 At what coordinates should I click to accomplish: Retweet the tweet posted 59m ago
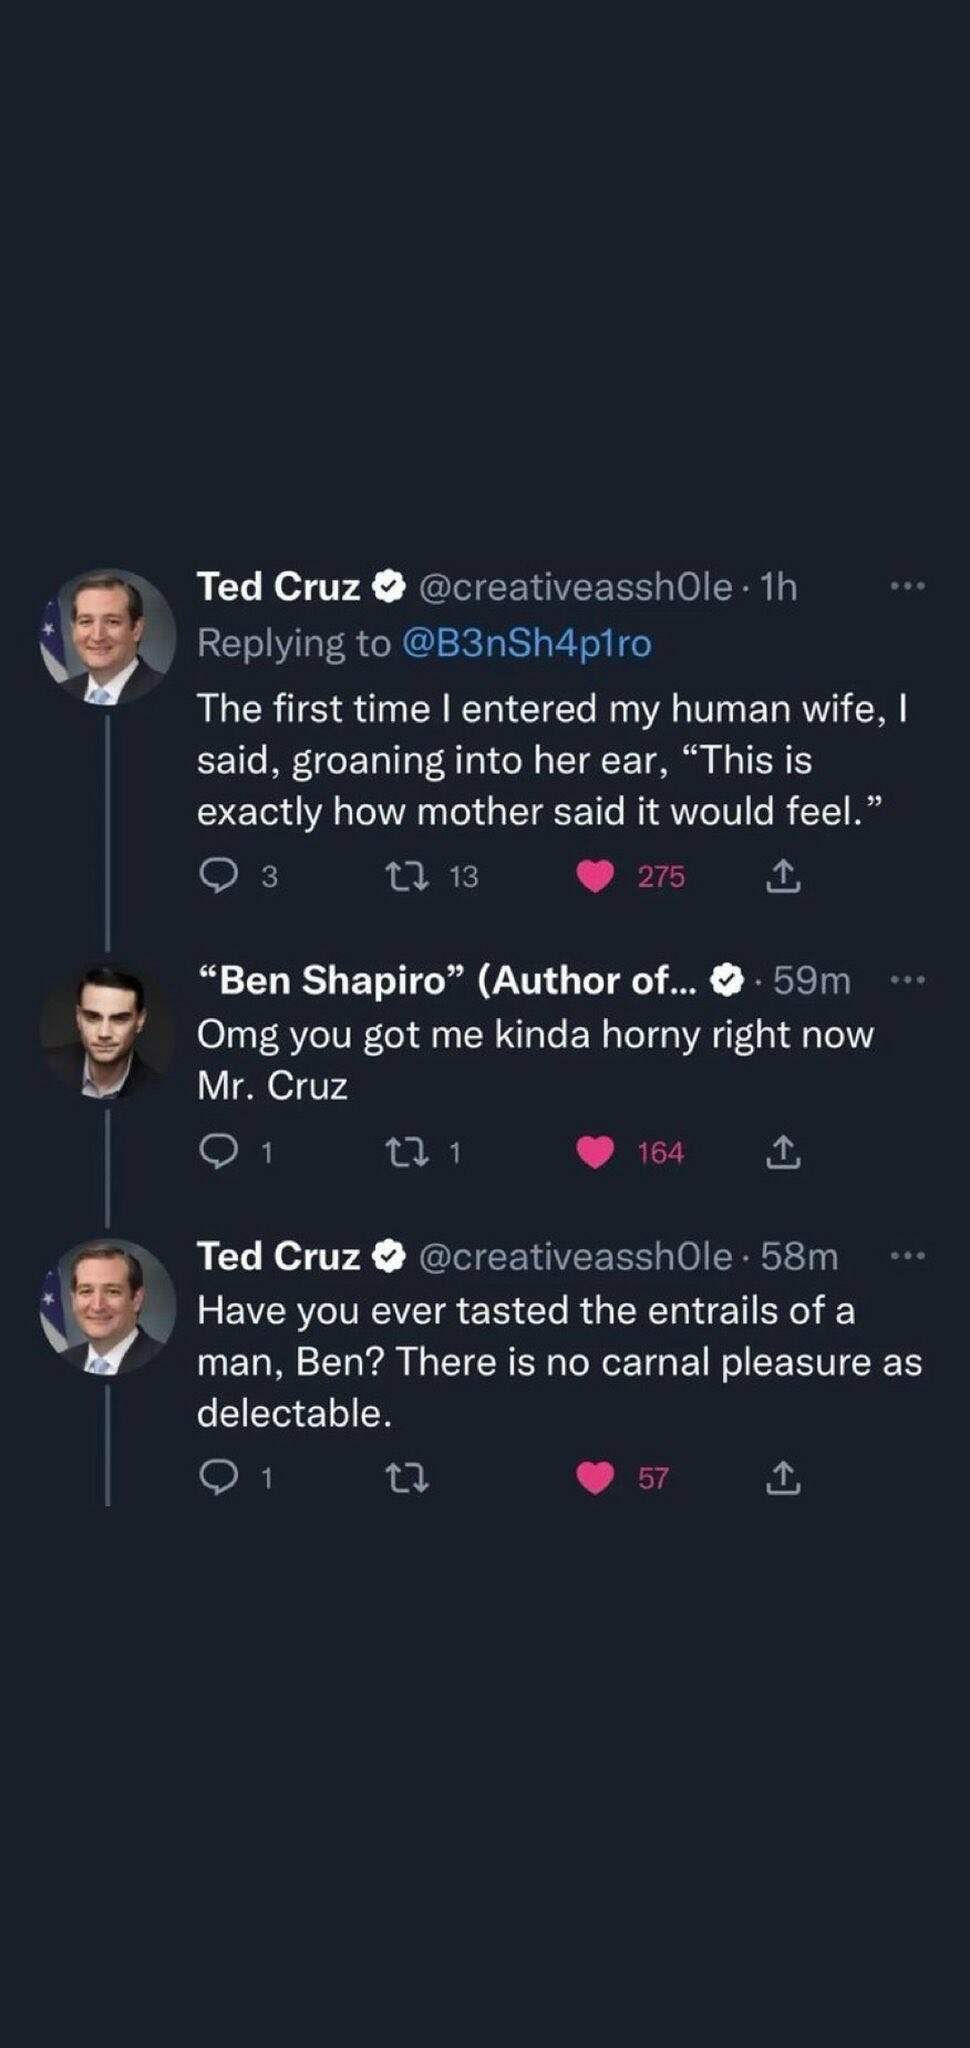click(x=407, y=1153)
